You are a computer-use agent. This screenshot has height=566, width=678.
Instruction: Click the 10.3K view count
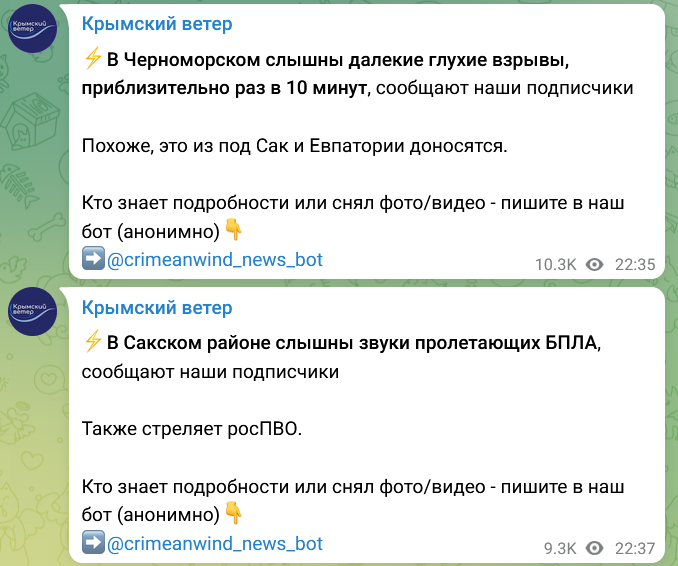[x=556, y=265]
